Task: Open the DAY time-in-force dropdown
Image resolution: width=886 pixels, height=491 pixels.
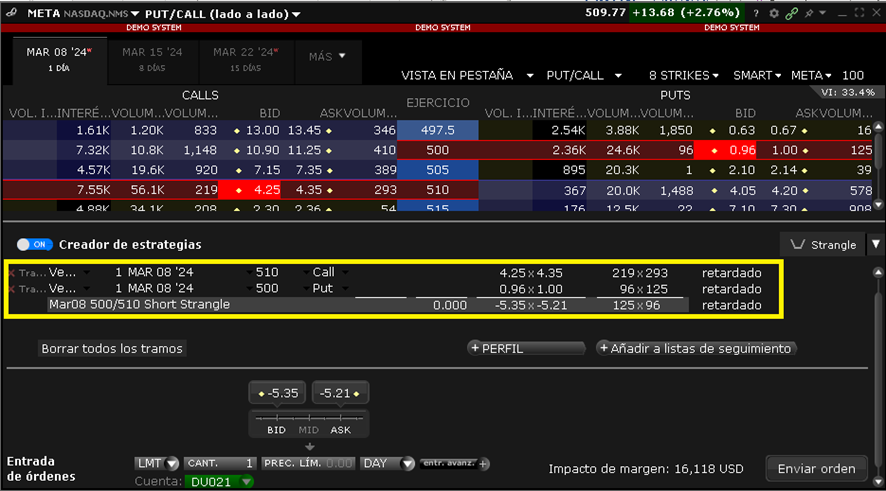Action: [388, 464]
